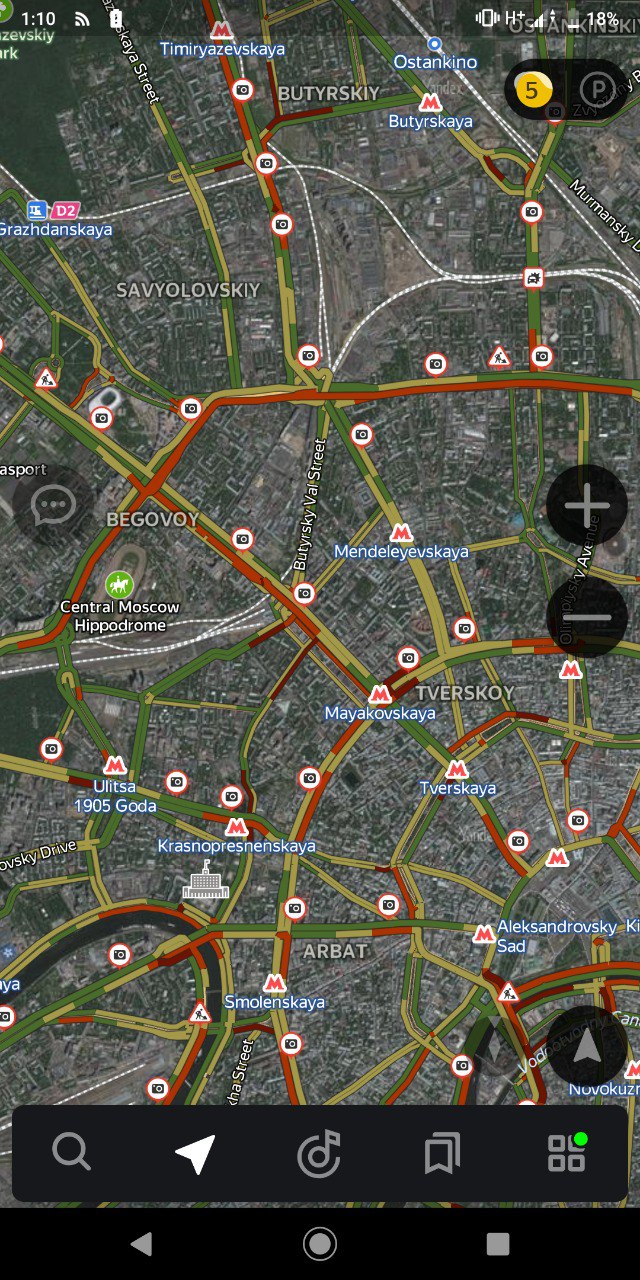
Task: Tap the roadworks sign near Smolenskaya
Action: click(x=200, y=1012)
